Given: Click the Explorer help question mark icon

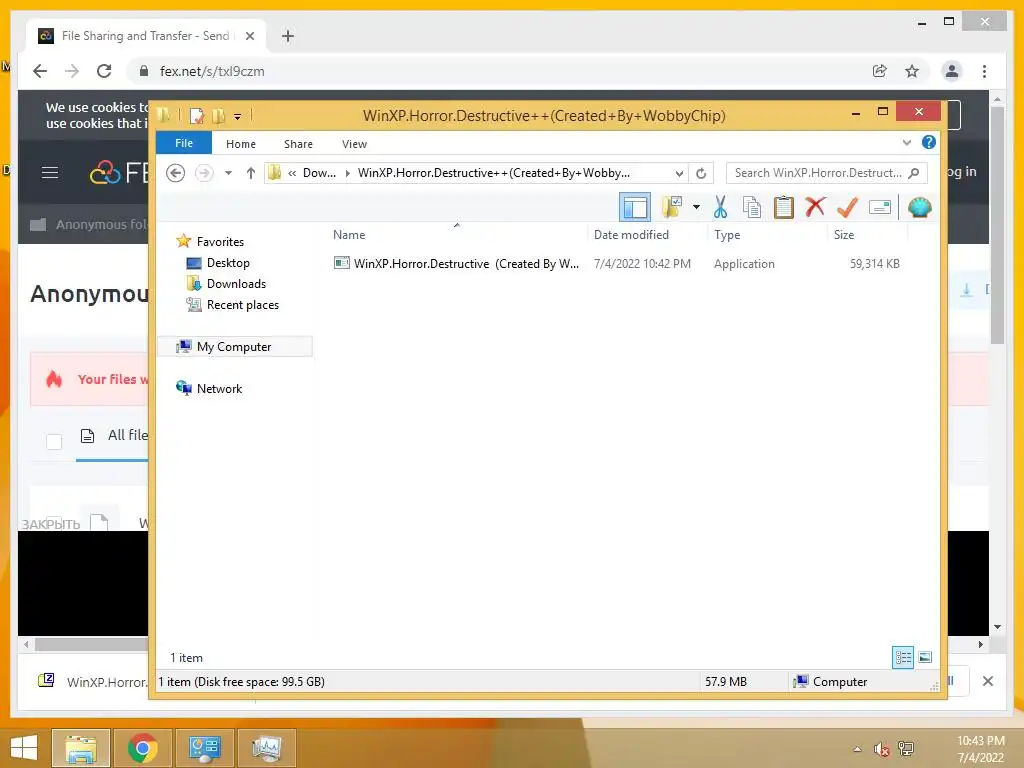Looking at the screenshot, I should point(928,142).
